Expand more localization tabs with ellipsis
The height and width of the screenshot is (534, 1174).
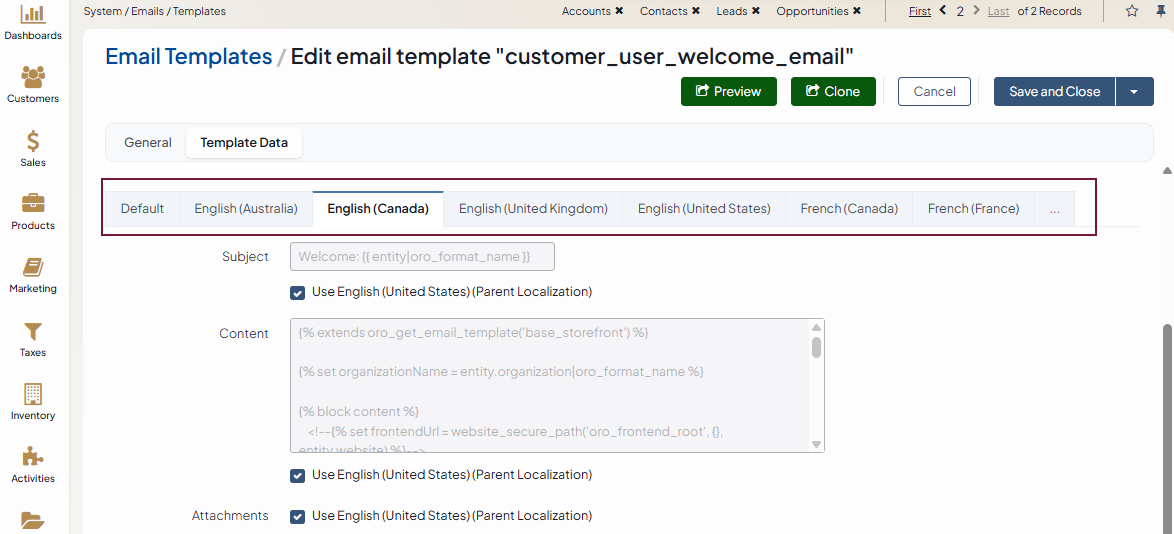[1054, 209]
